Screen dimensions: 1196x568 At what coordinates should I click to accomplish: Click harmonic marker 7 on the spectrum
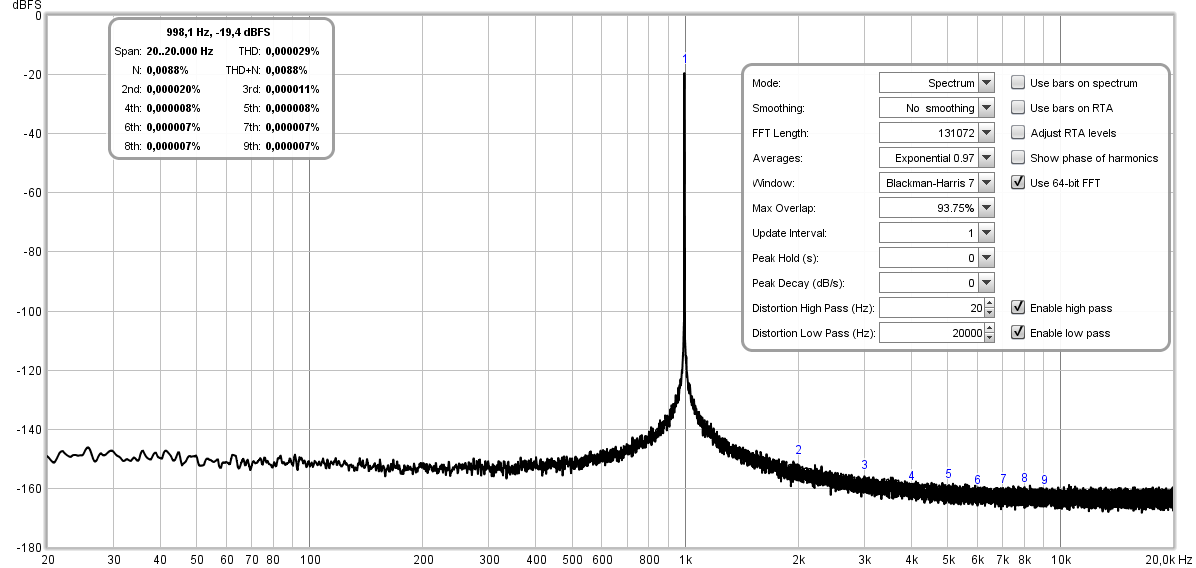click(x=1003, y=479)
